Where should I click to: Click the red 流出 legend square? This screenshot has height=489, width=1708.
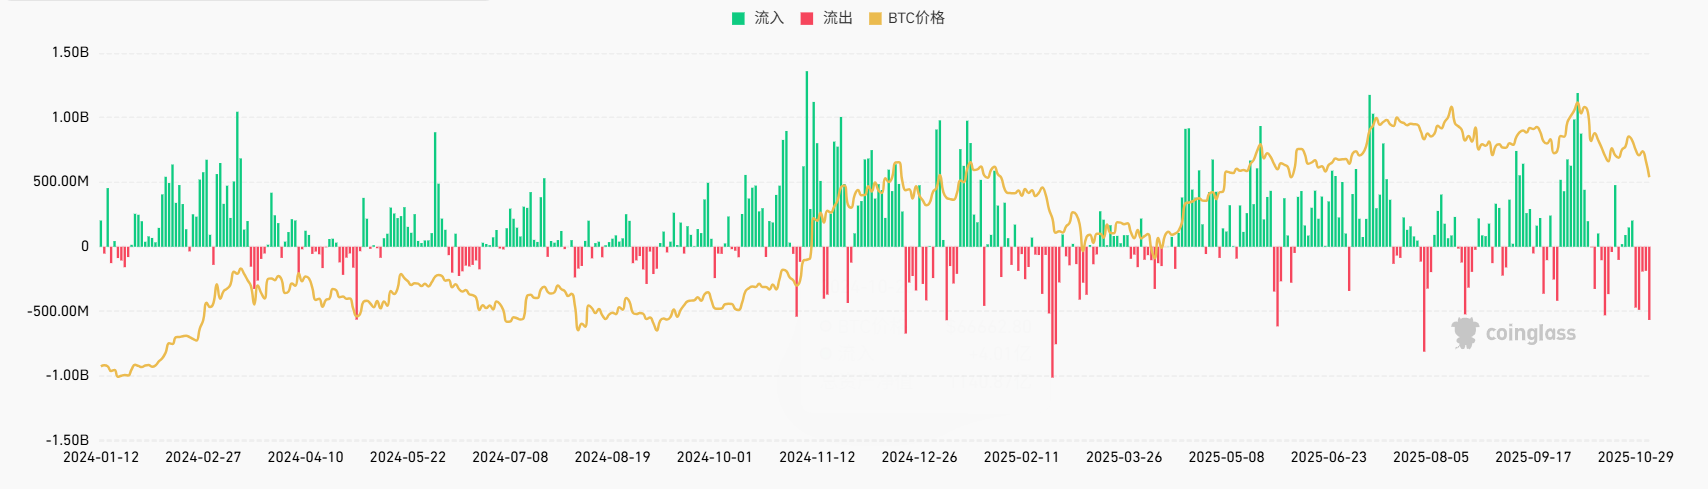point(807,18)
